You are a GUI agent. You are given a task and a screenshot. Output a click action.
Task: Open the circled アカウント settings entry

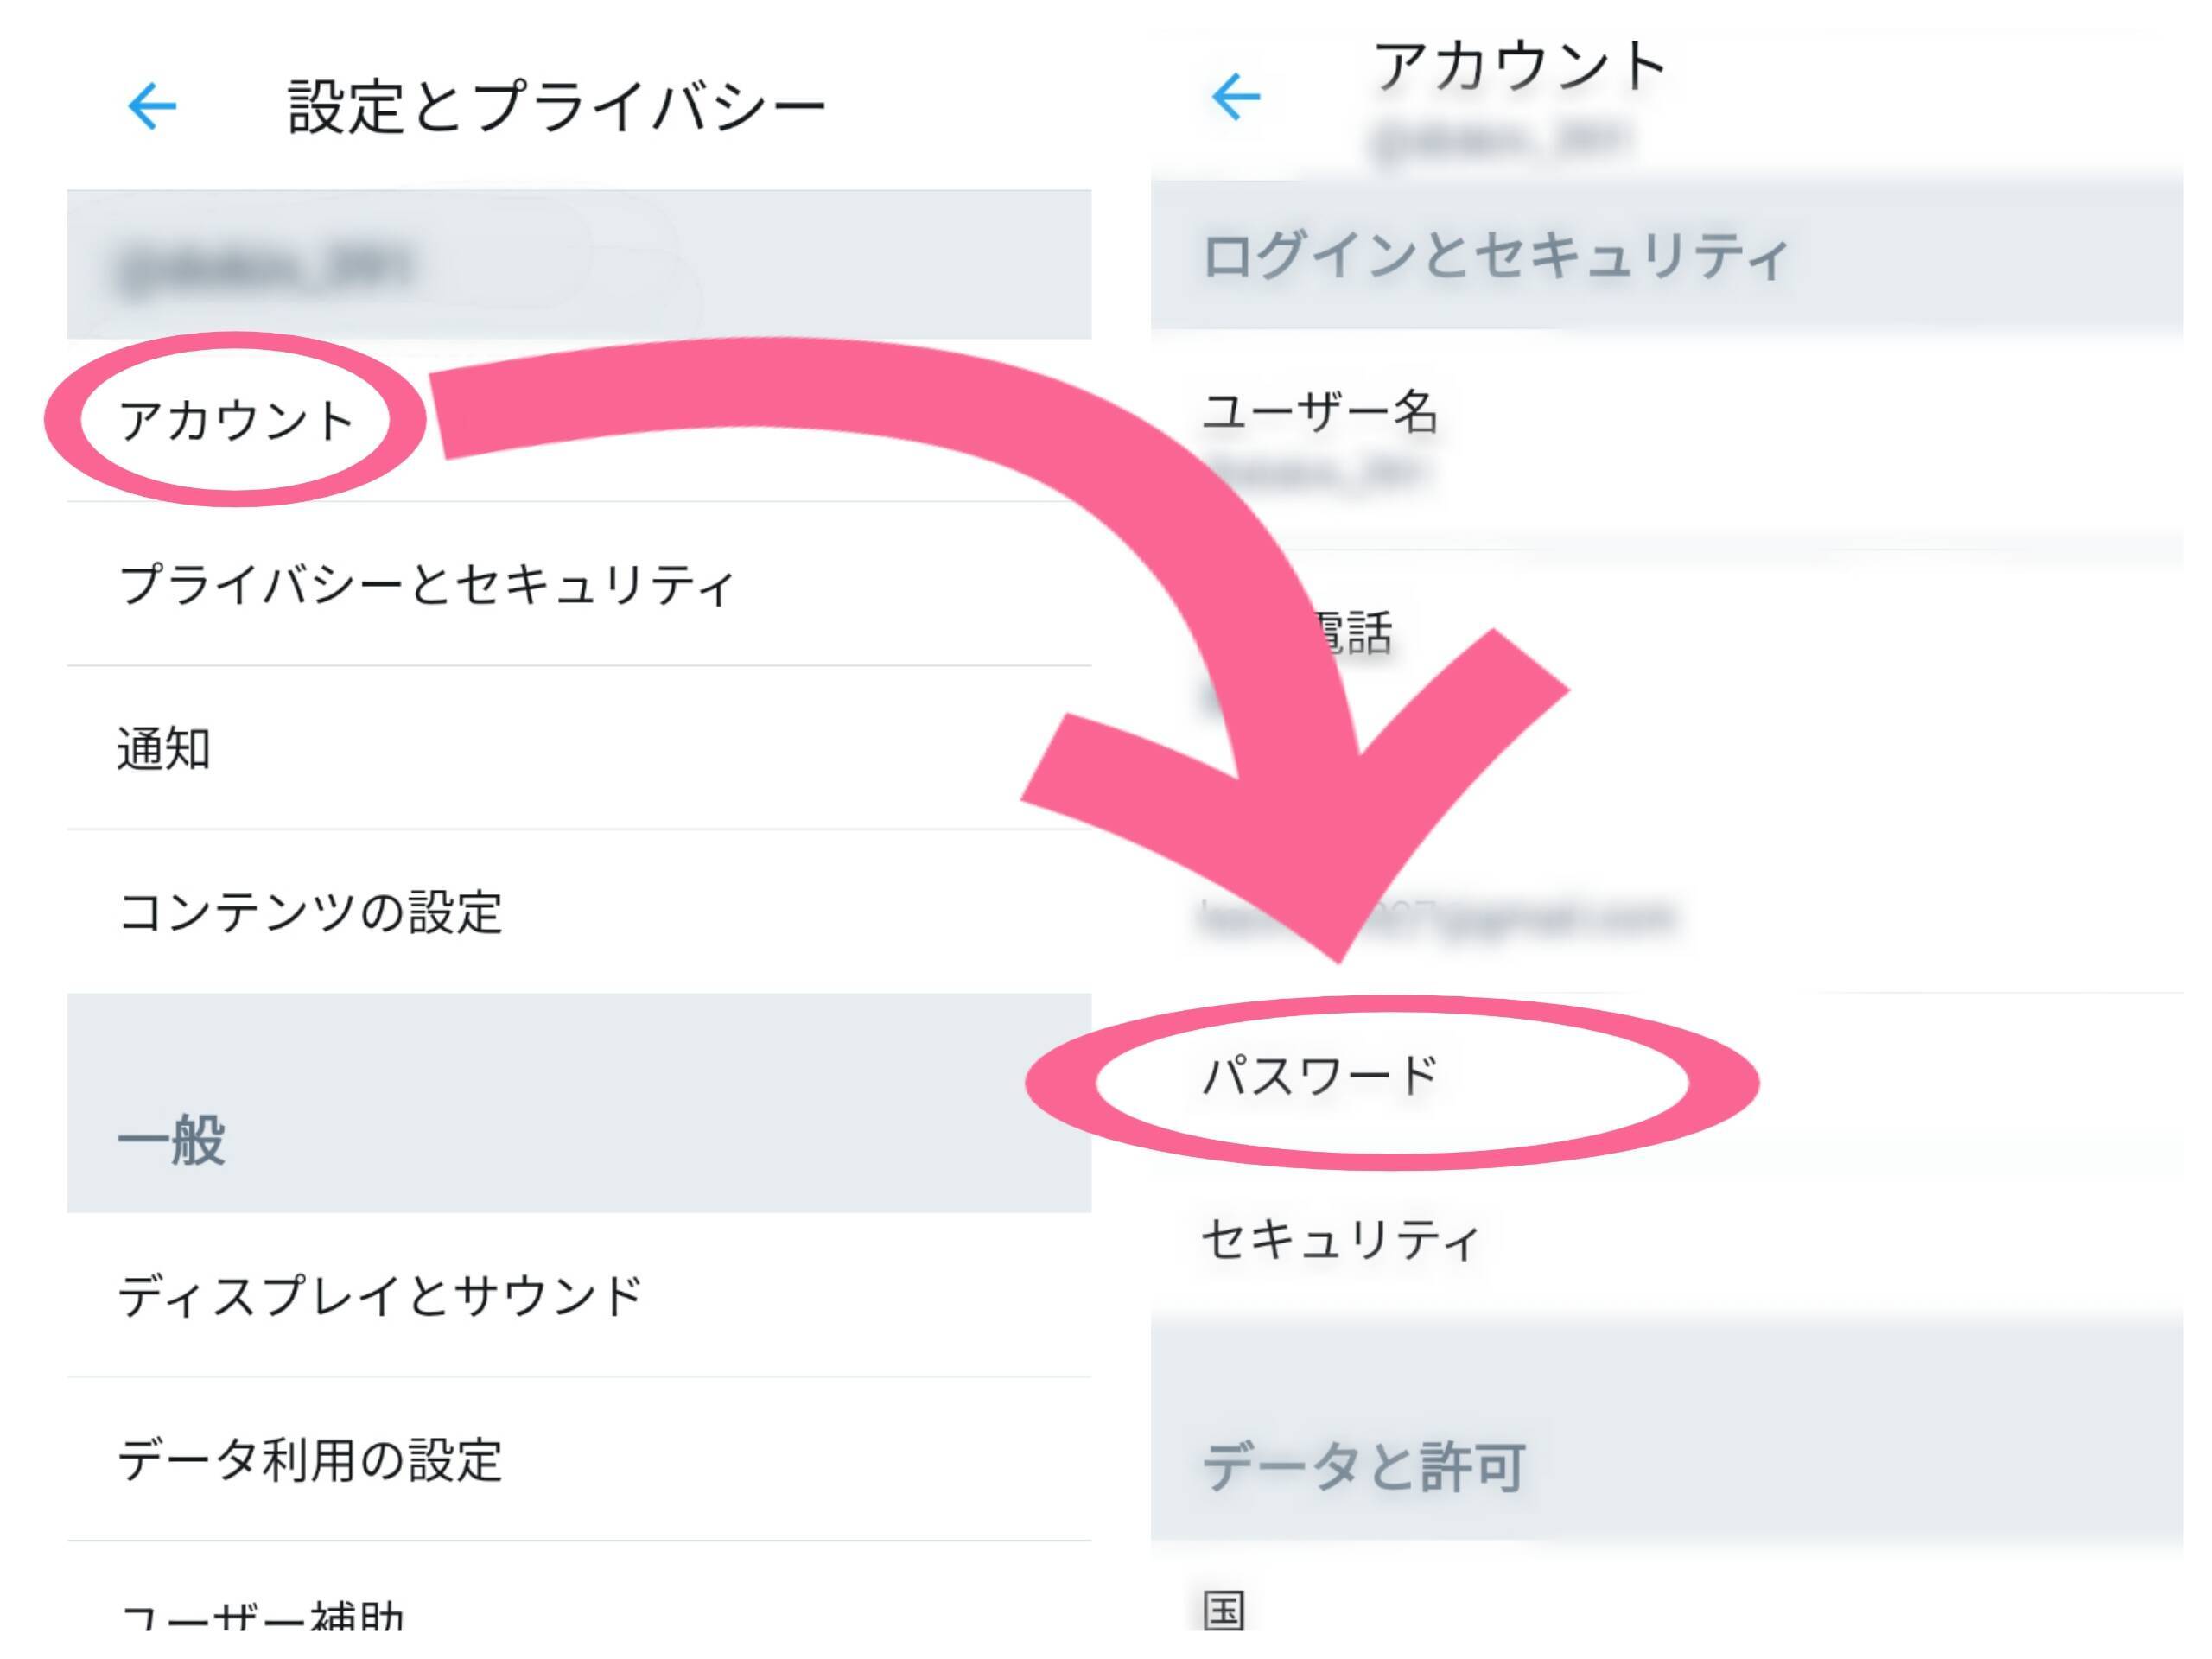pos(236,420)
